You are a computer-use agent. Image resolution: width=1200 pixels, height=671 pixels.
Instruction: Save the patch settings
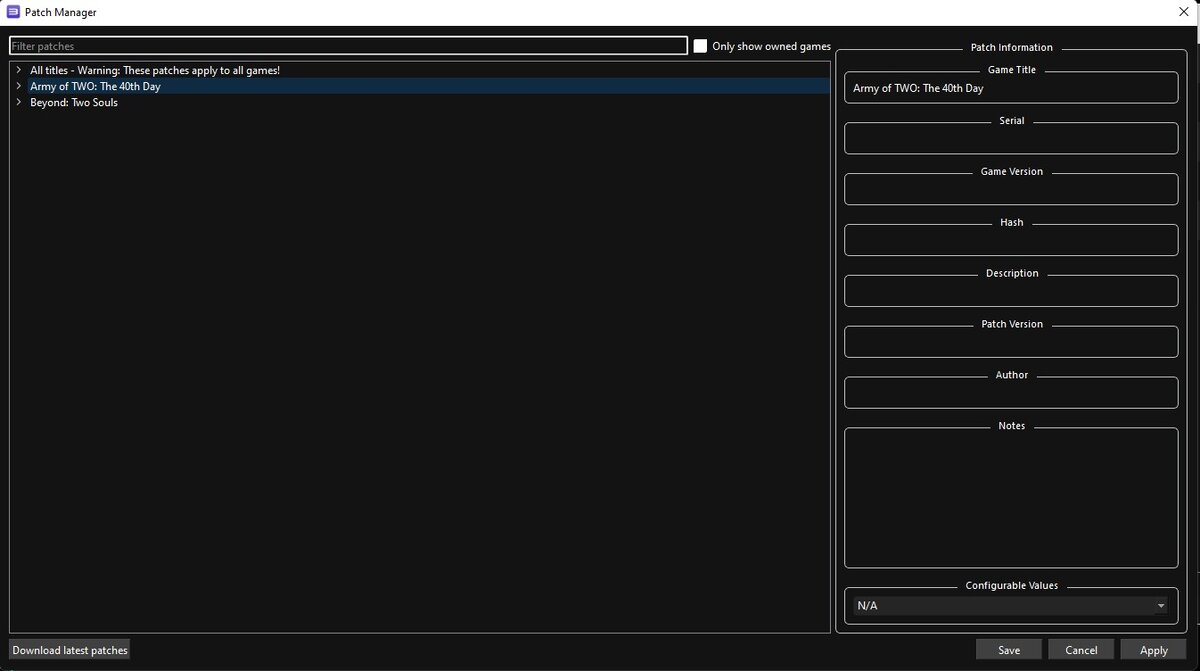click(1009, 650)
